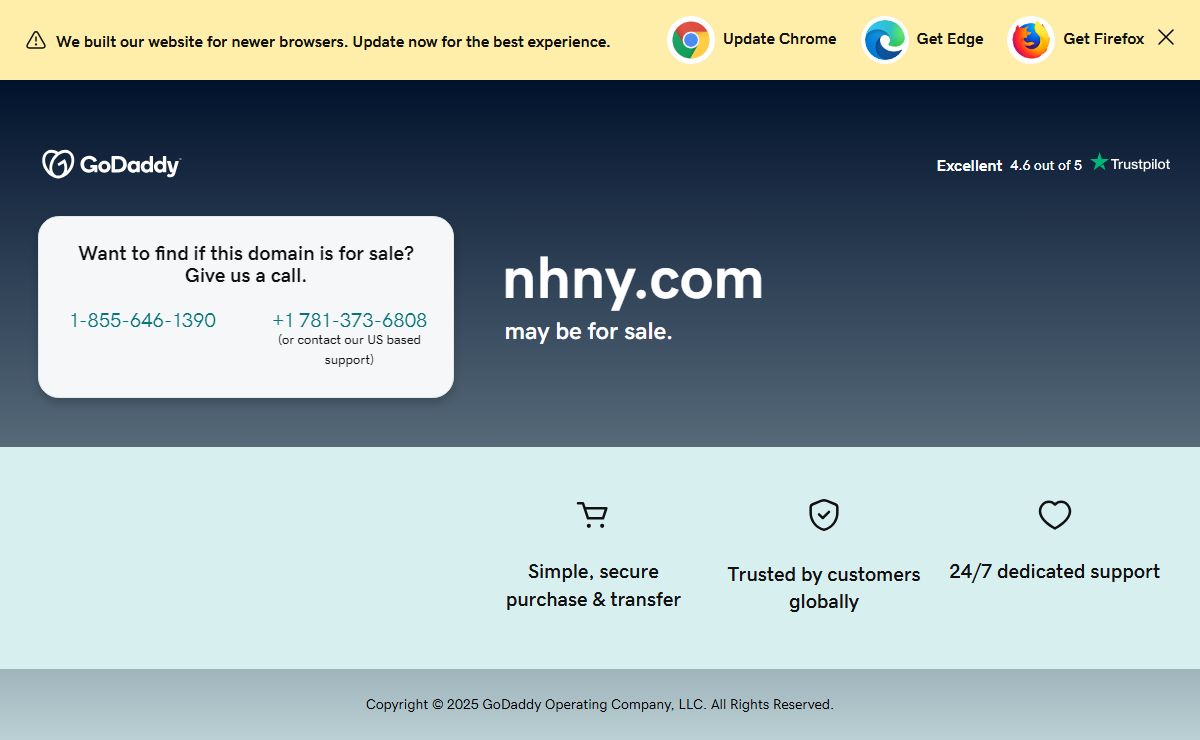Click the Get Edge link

click(950, 39)
